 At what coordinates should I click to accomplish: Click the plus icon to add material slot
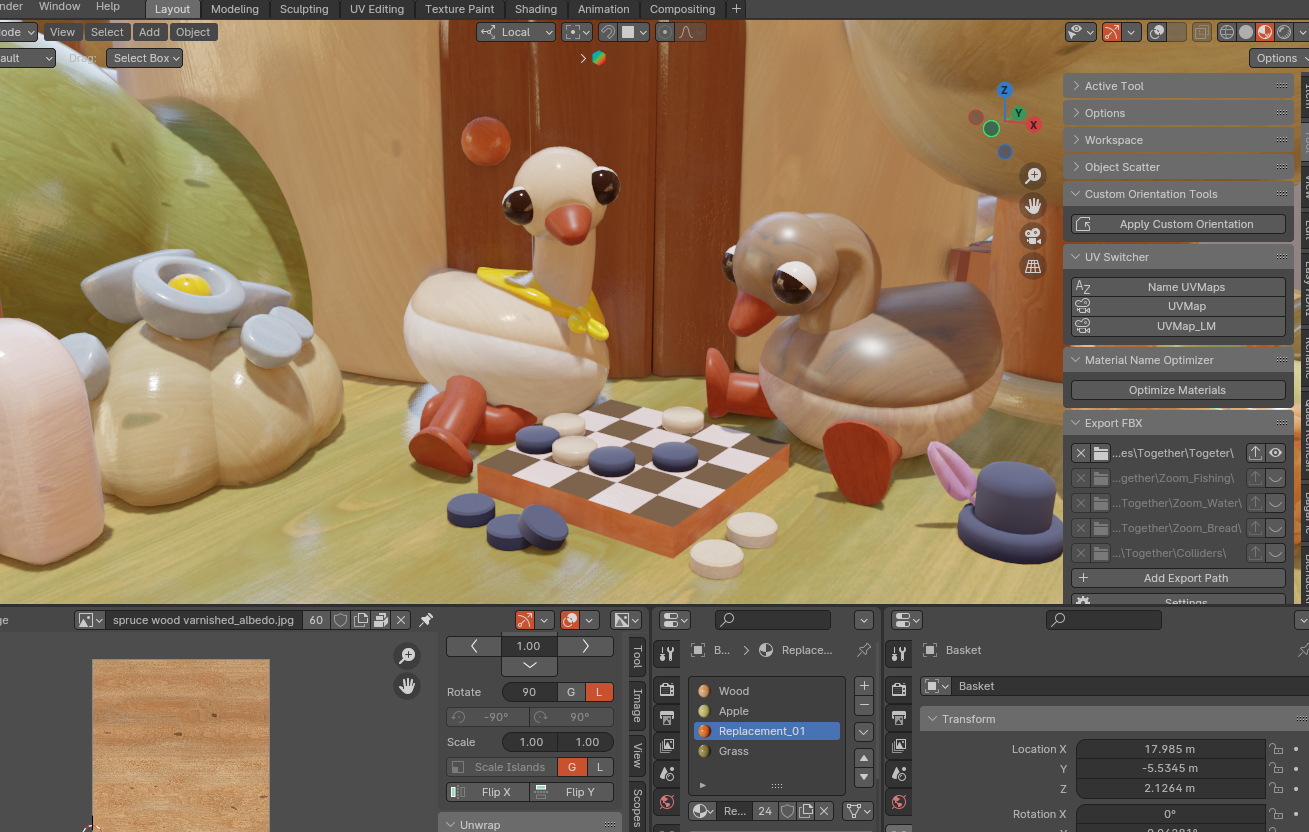(864, 686)
